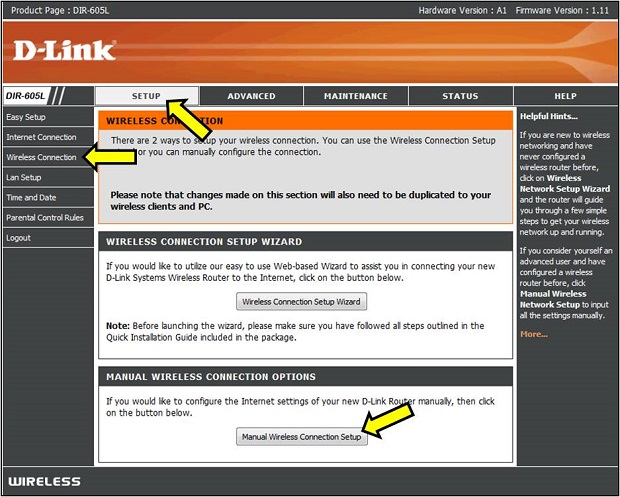Go to the STATUS tab

point(460,96)
